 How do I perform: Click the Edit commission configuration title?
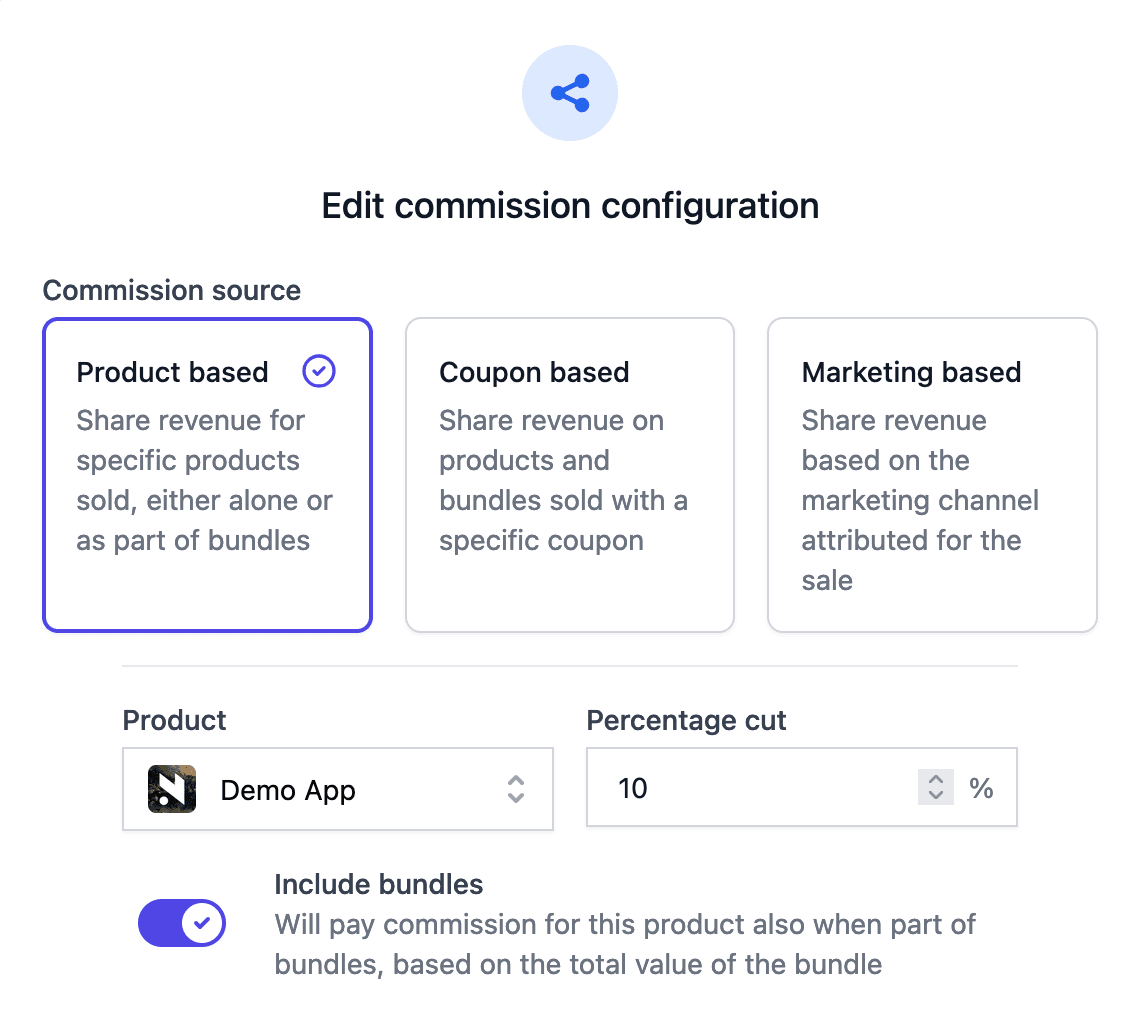(570, 205)
